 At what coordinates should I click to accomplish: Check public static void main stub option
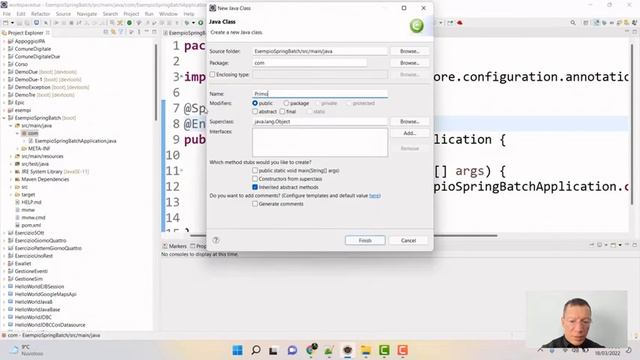[x=255, y=170]
